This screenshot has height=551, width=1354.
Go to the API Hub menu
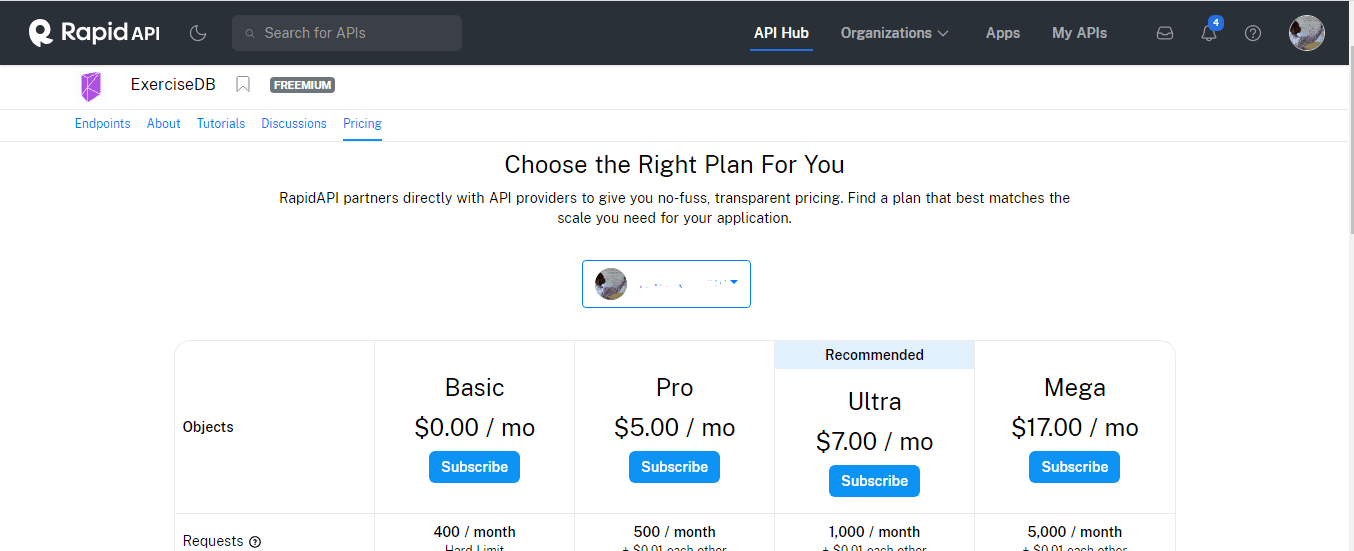[781, 33]
